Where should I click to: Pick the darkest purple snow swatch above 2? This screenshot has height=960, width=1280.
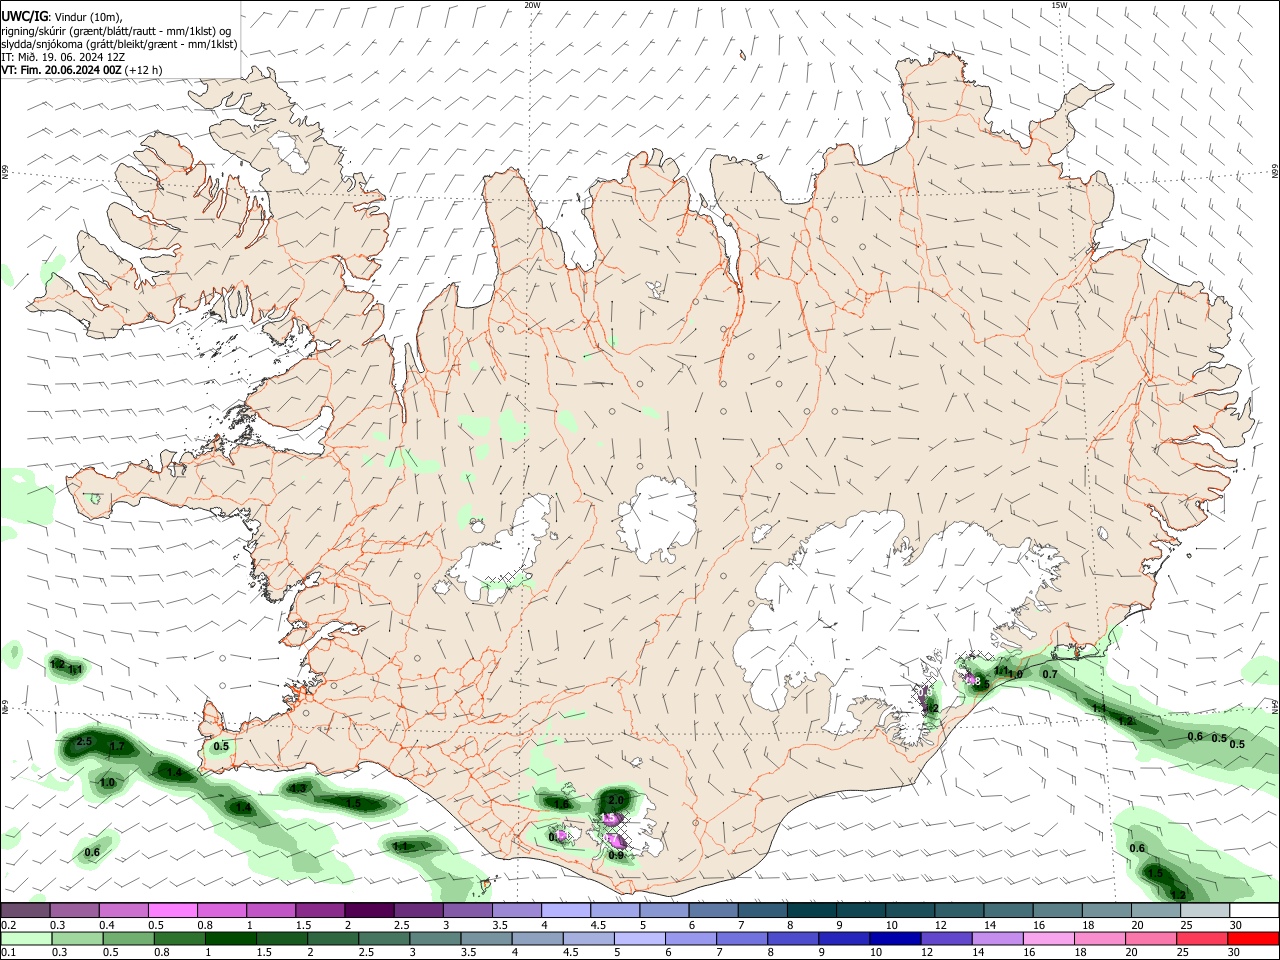coord(368,910)
